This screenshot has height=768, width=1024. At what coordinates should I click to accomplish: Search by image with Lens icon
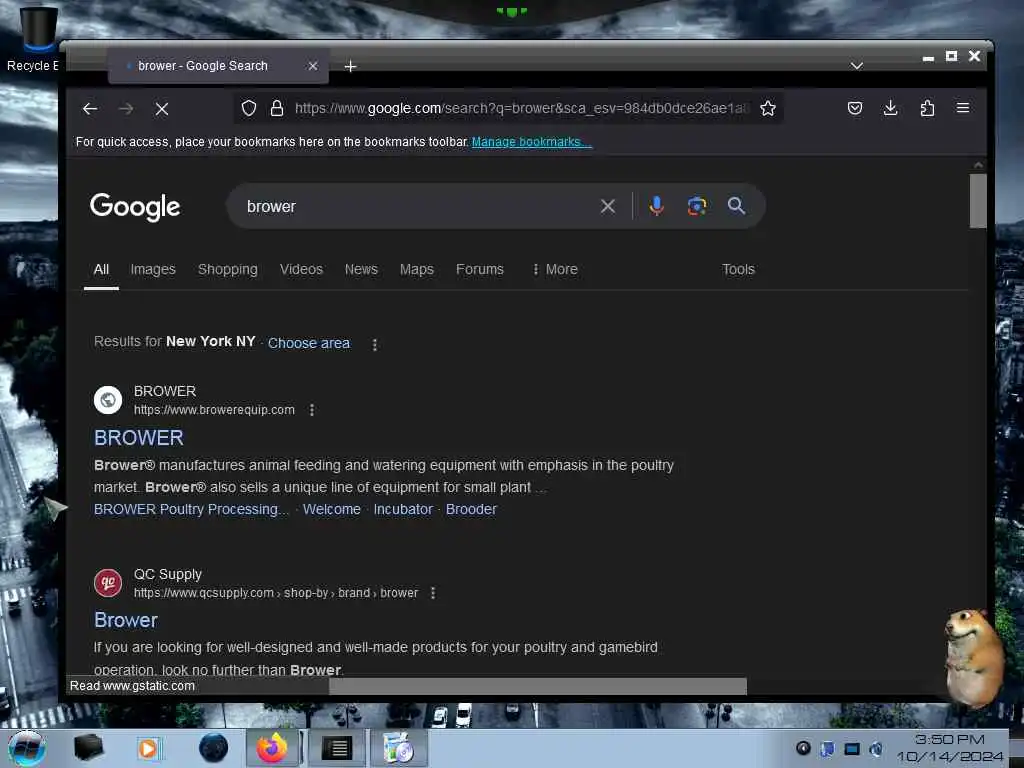(x=696, y=206)
